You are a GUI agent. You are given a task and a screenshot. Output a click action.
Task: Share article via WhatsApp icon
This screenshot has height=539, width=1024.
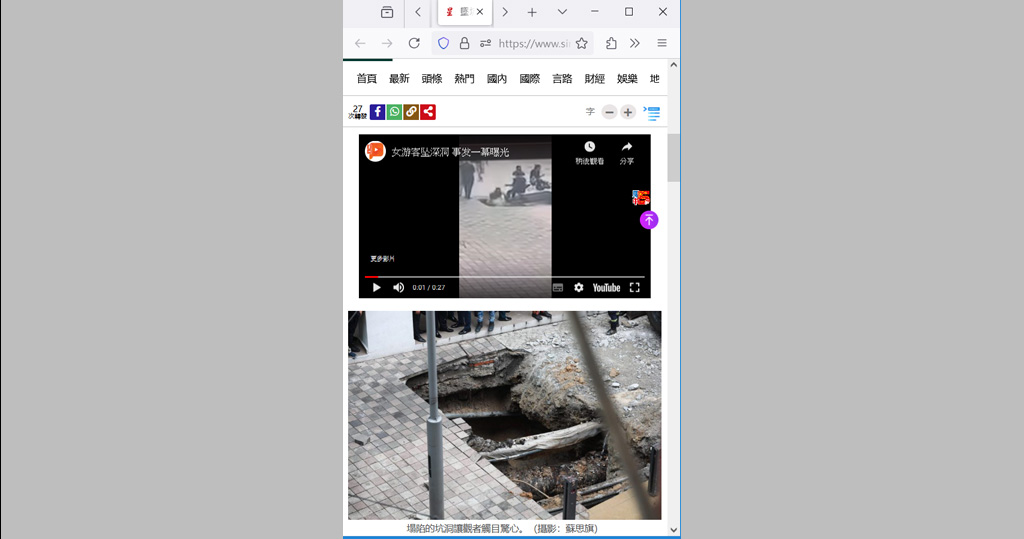coord(394,112)
